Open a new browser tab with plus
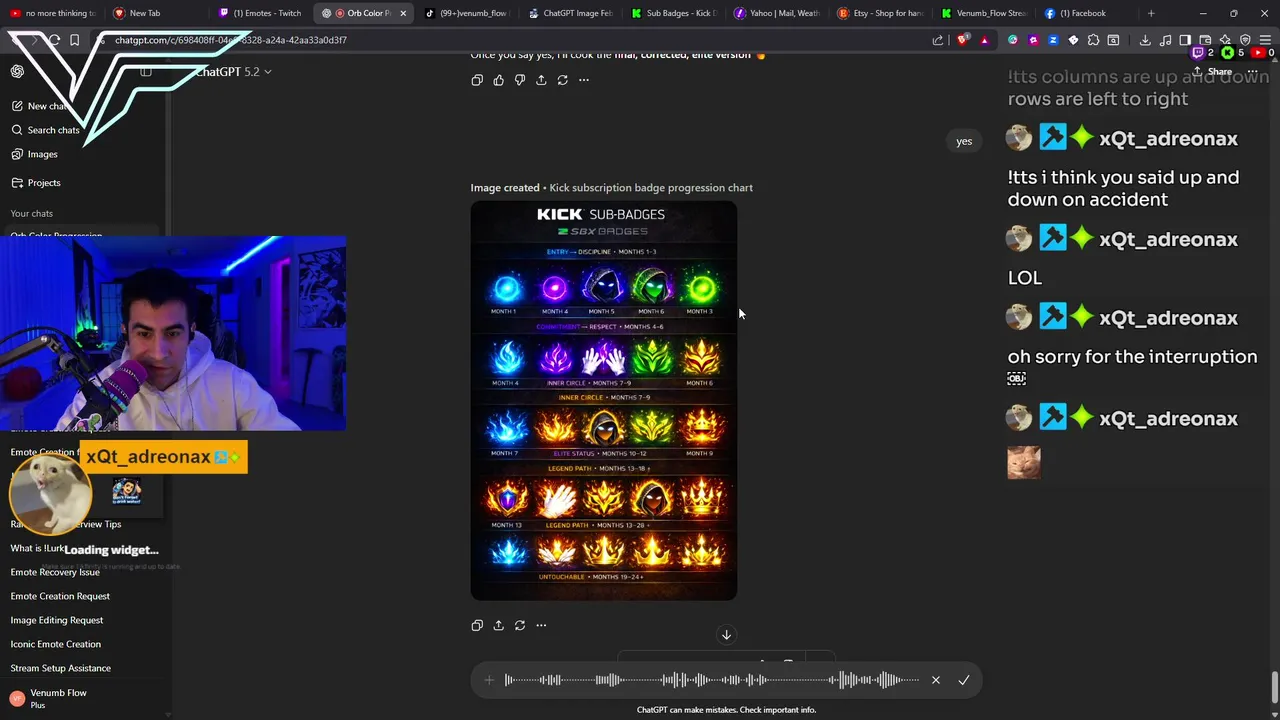1280x720 pixels. (1151, 13)
